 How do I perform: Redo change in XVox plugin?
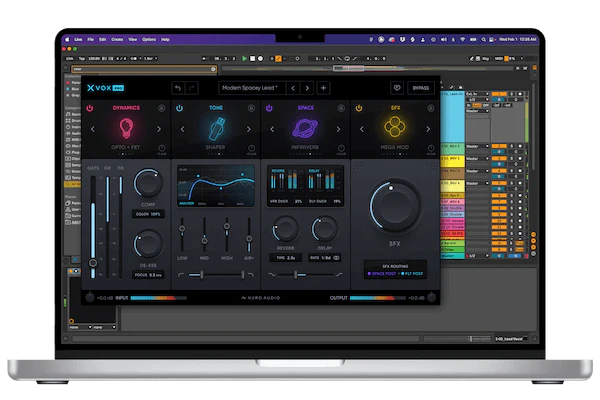pos(191,88)
